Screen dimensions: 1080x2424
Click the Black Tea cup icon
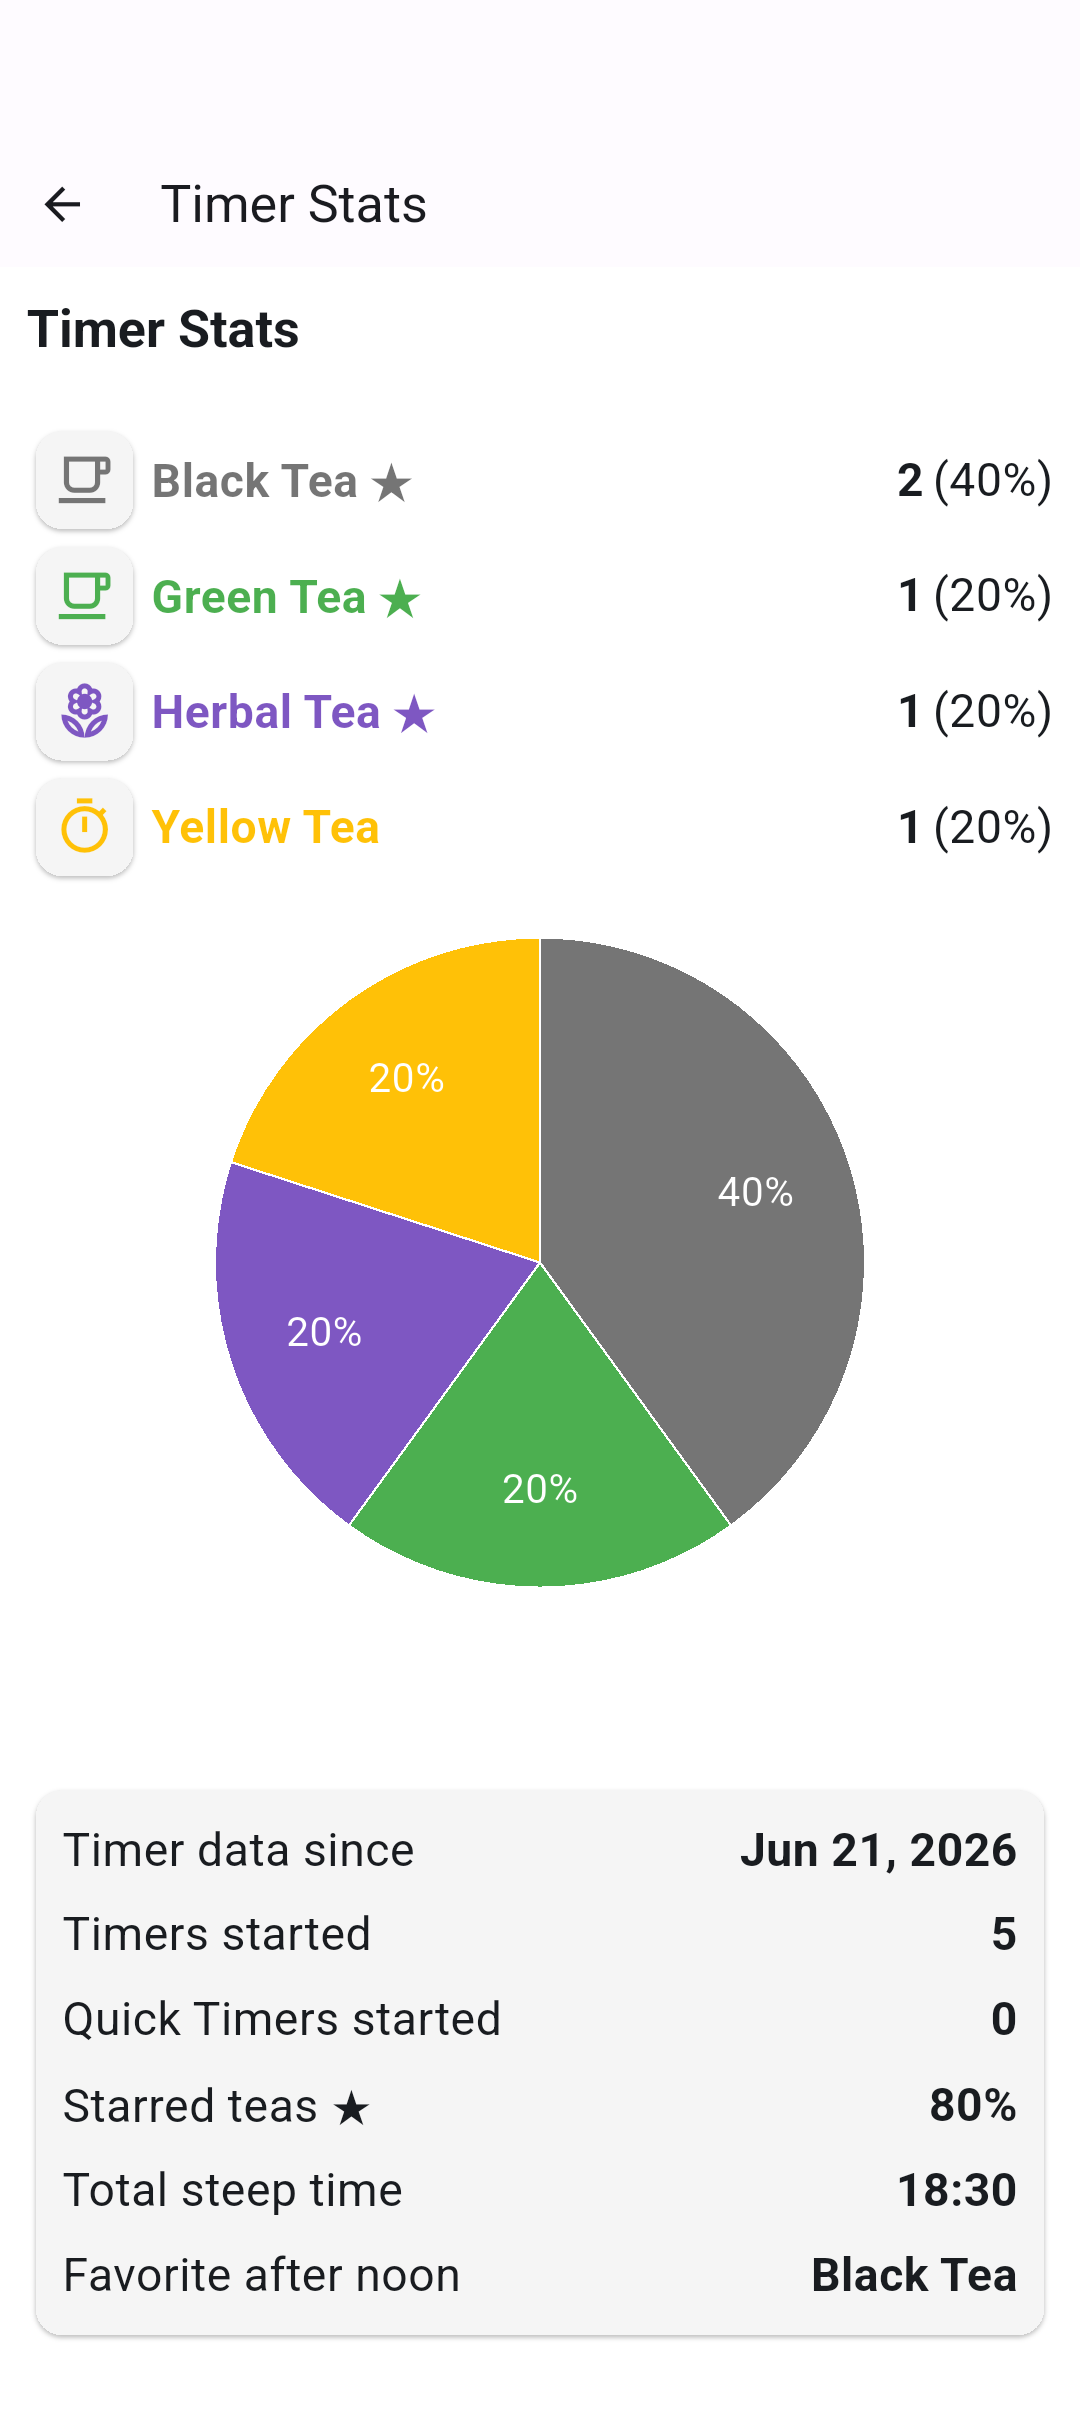[85, 480]
